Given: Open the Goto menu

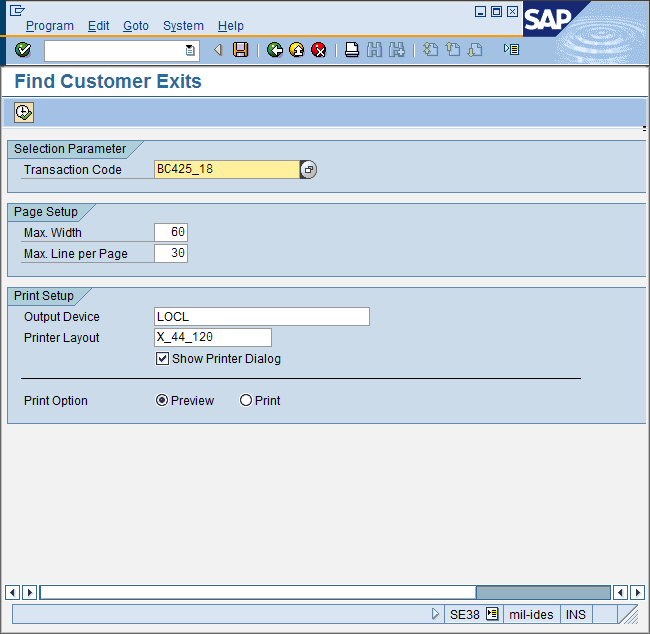Looking at the screenshot, I should tap(136, 26).
